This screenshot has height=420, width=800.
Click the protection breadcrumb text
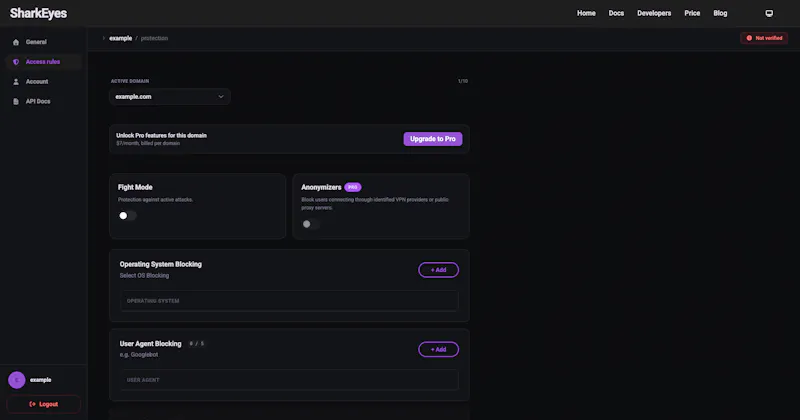click(x=154, y=38)
